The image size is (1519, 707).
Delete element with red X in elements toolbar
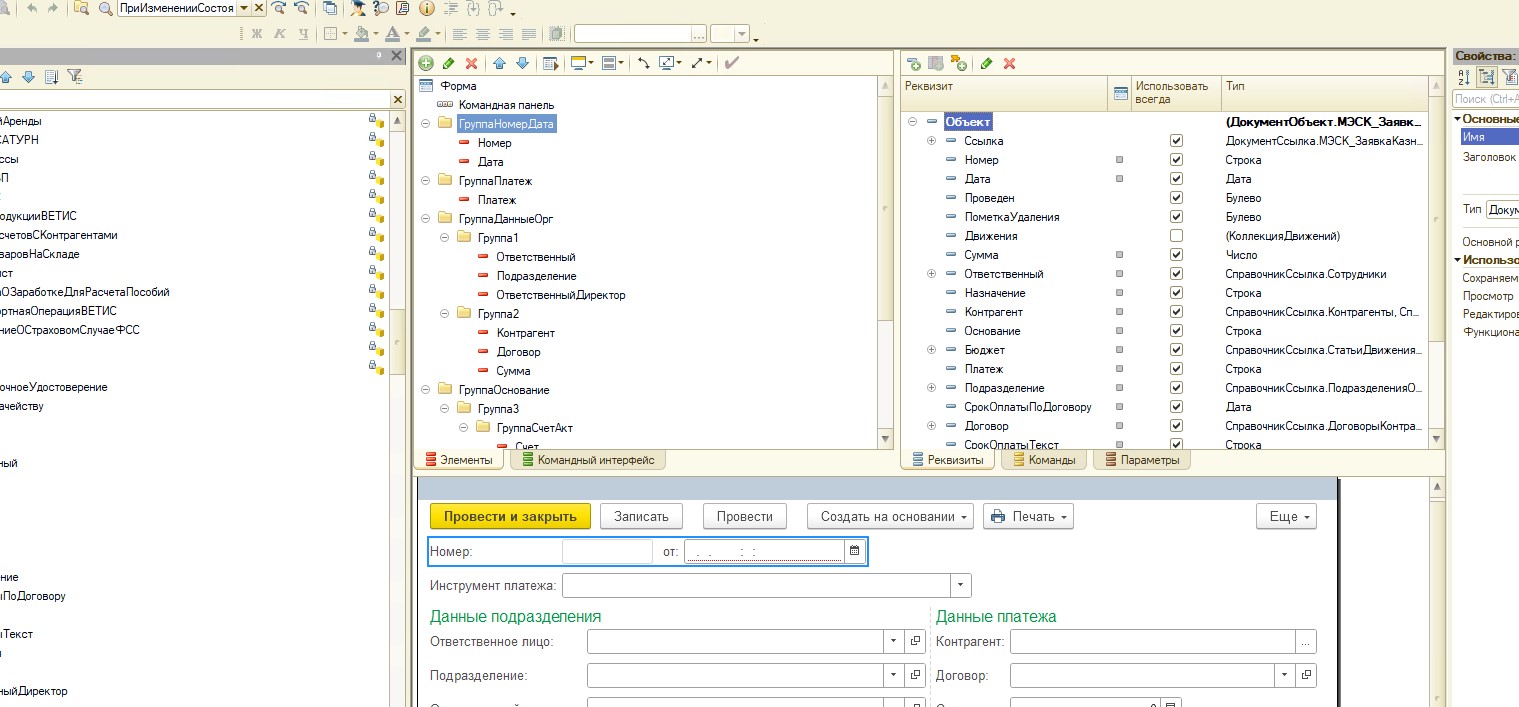471,63
